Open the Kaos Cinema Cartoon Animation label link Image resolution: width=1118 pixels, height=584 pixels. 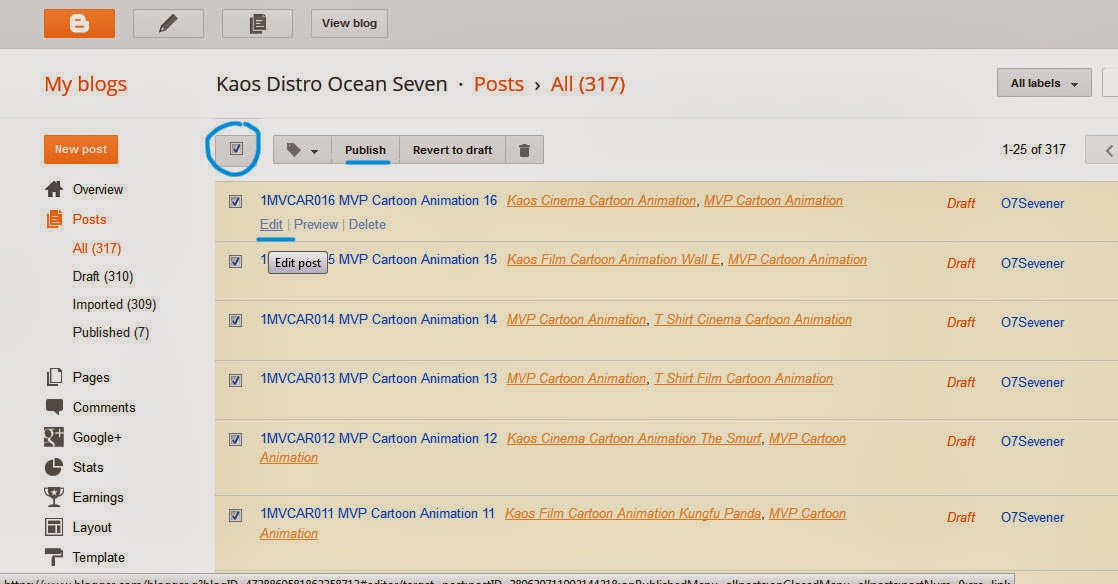601,200
